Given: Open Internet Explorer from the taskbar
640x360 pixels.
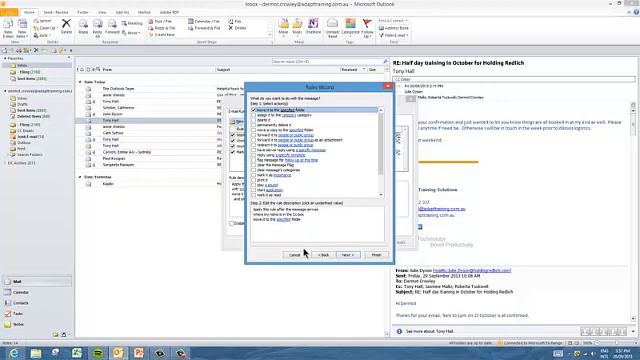Looking at the screenshot, I should [14, 353].
